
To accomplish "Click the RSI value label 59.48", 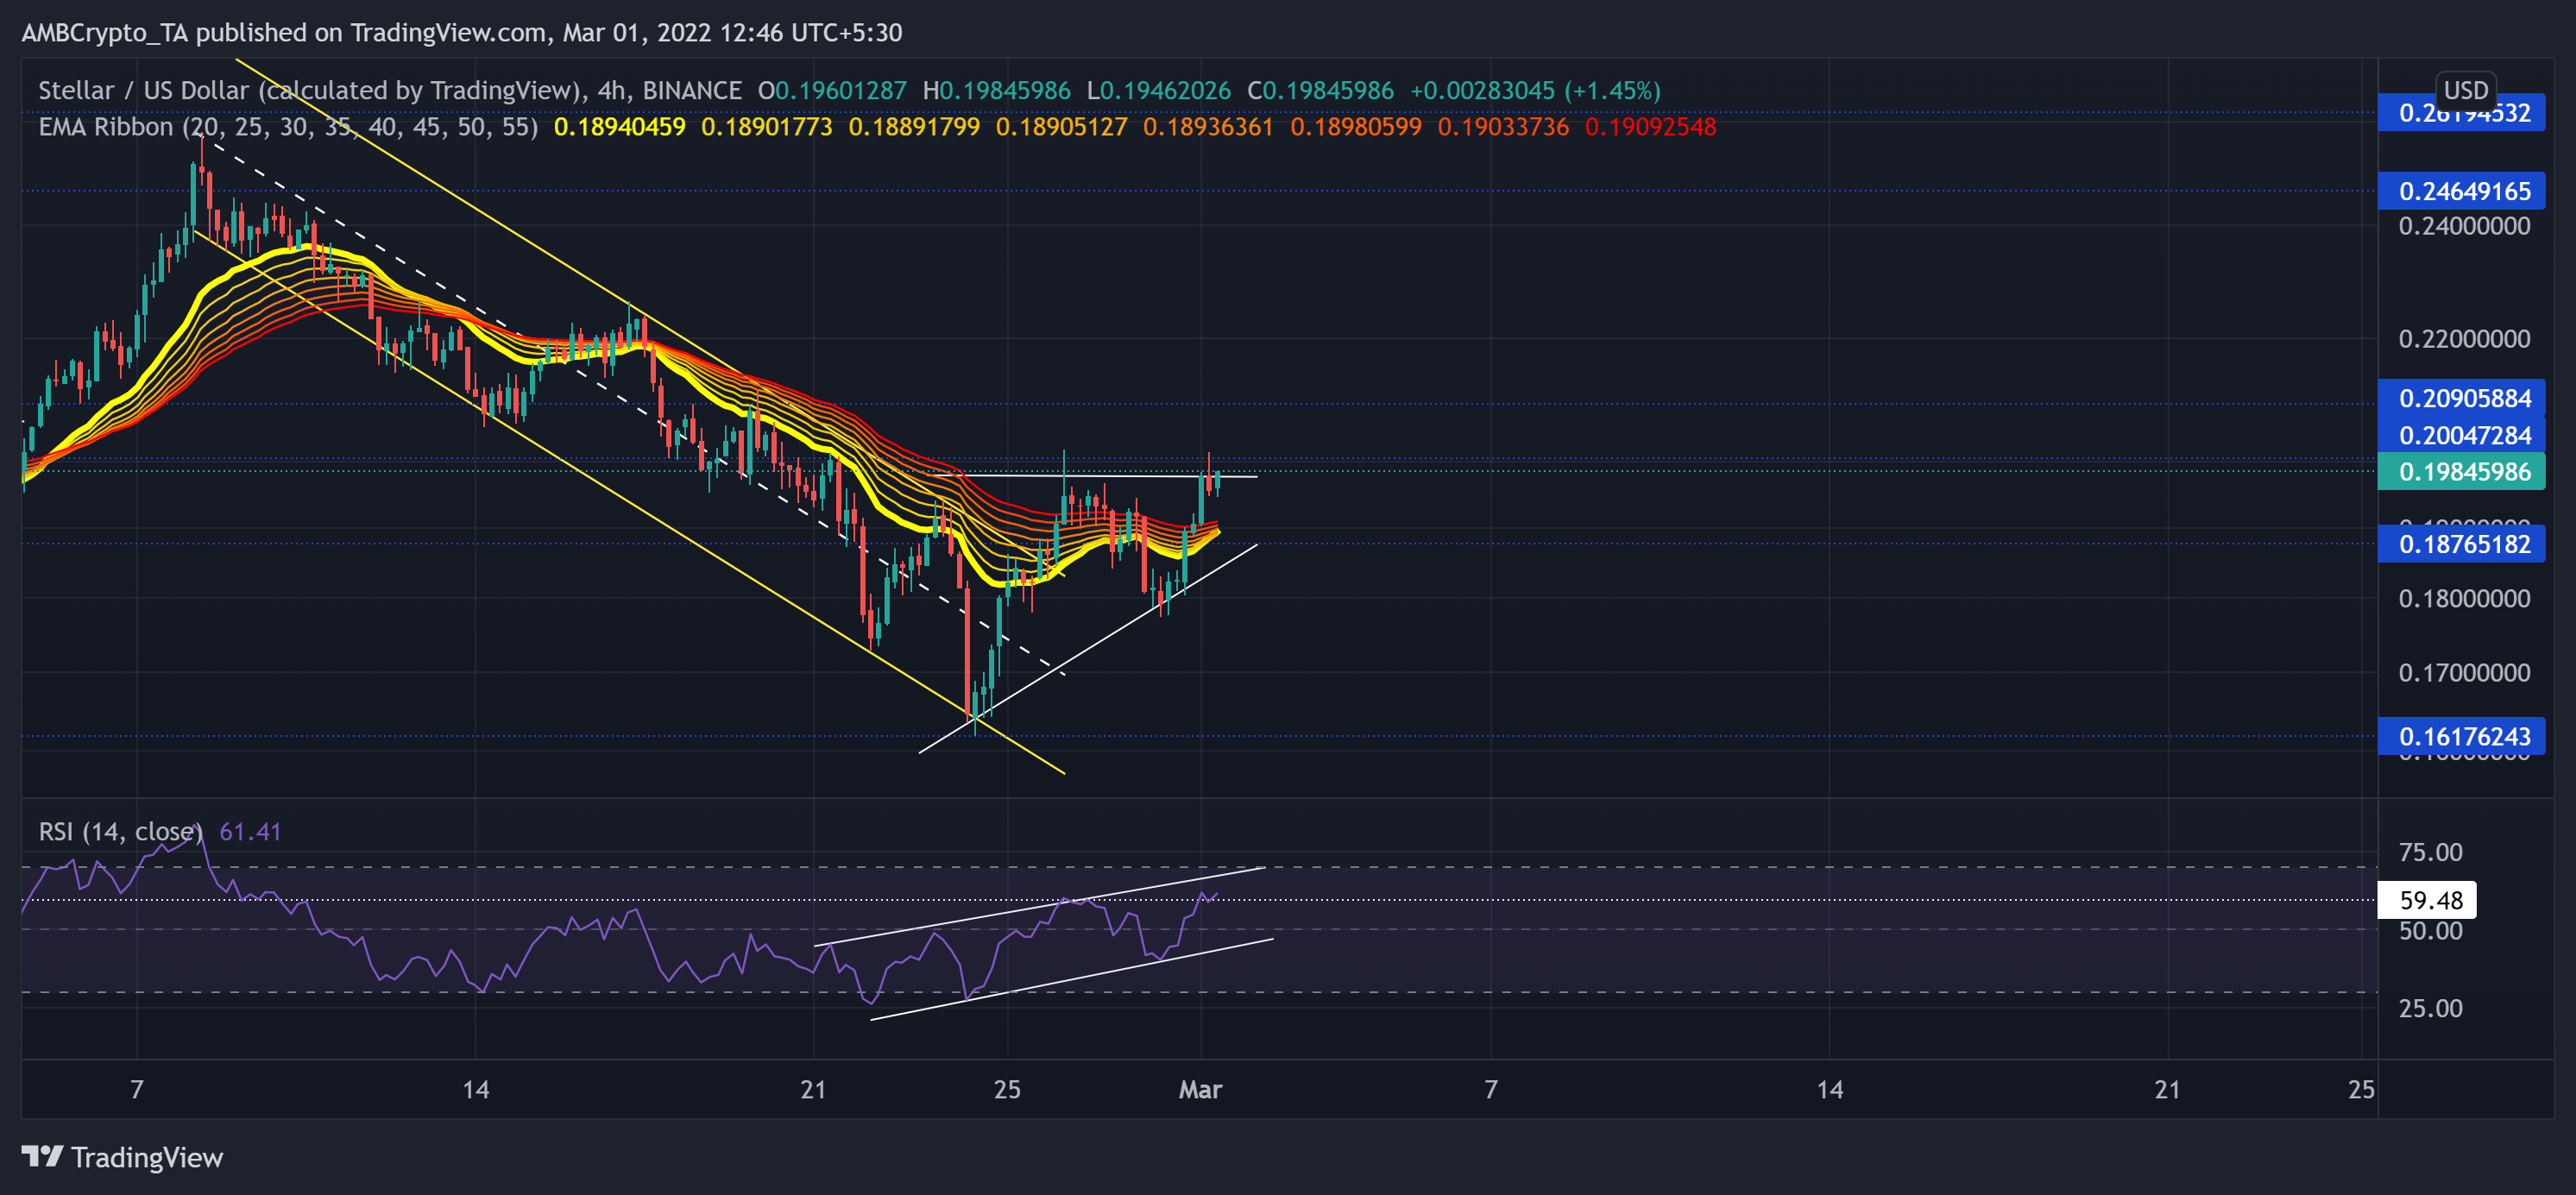I will tap(2427, 900).
